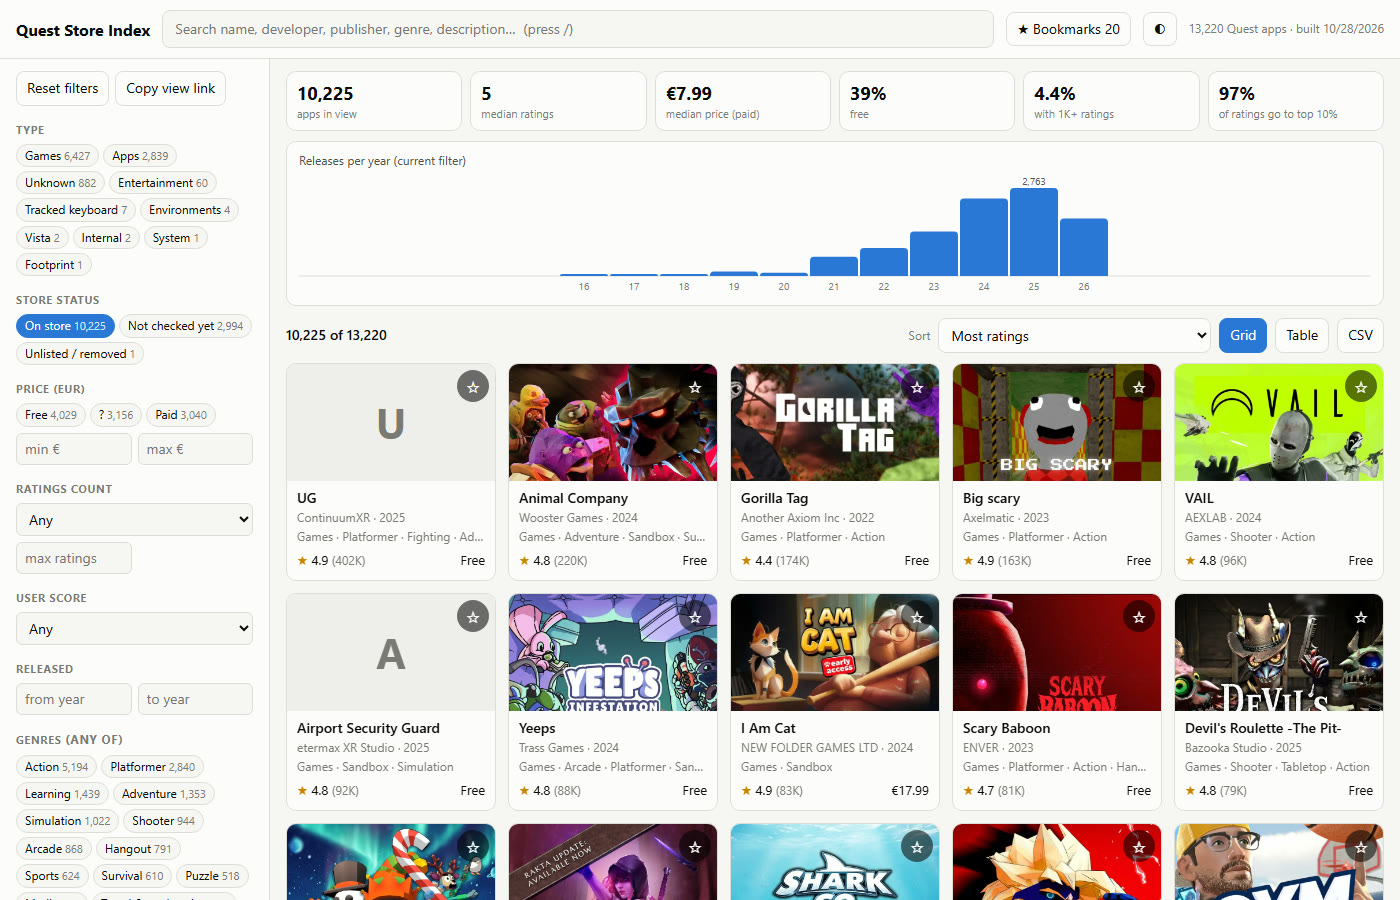
Task: Open Bookmarks 20 list
Action: [1068, 29]
